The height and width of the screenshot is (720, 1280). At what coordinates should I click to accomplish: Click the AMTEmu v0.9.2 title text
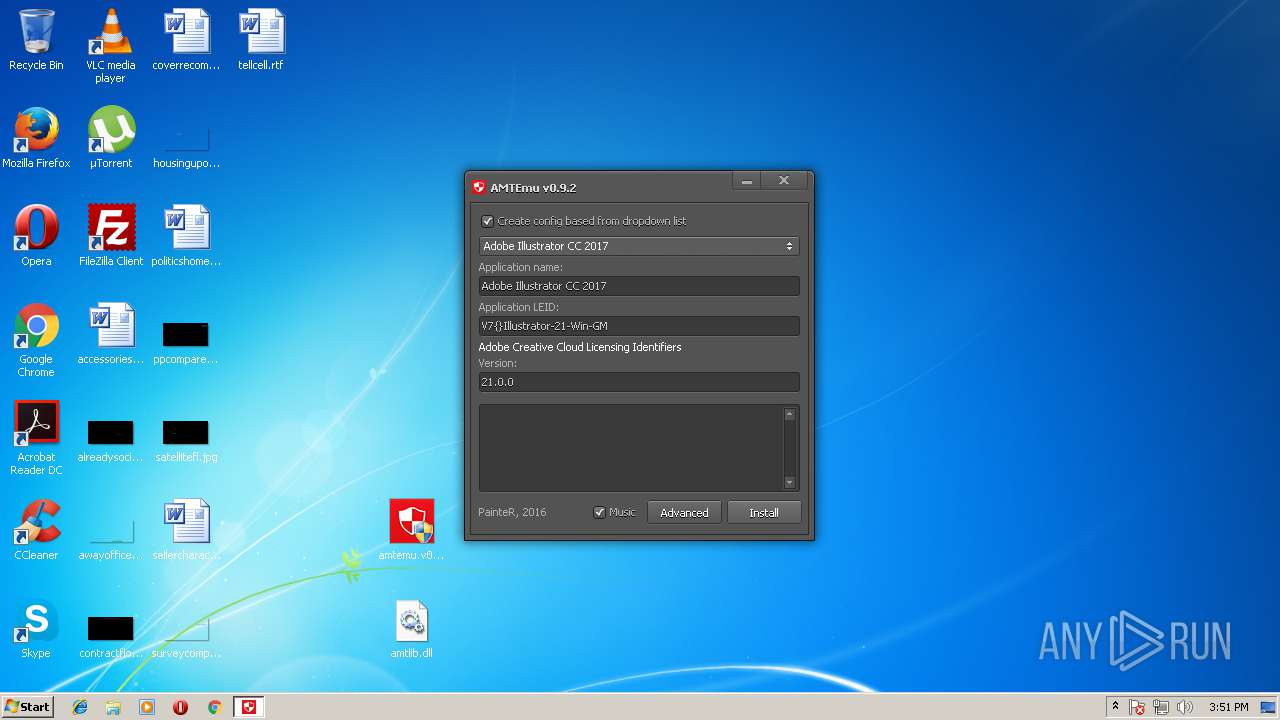click(533, 188)
